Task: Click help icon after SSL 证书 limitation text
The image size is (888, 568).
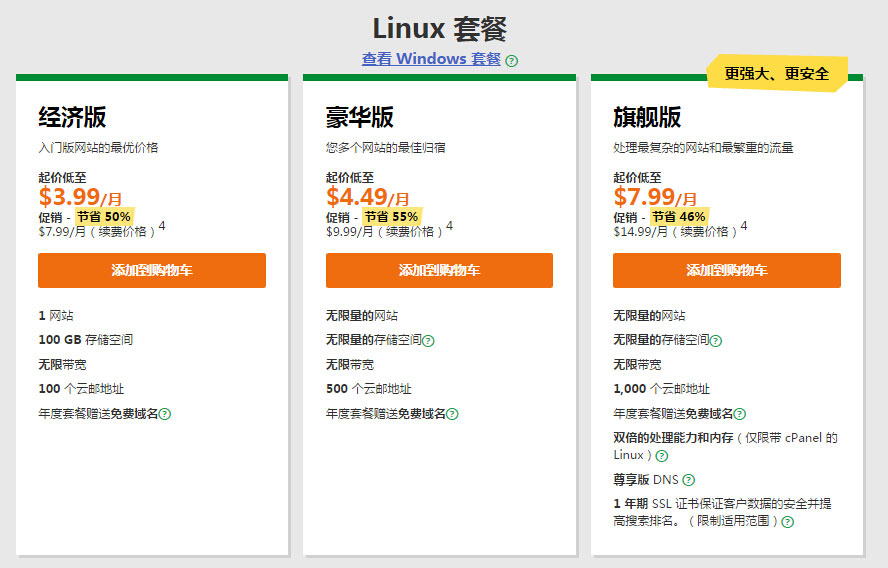Action: tap(788, 522)
